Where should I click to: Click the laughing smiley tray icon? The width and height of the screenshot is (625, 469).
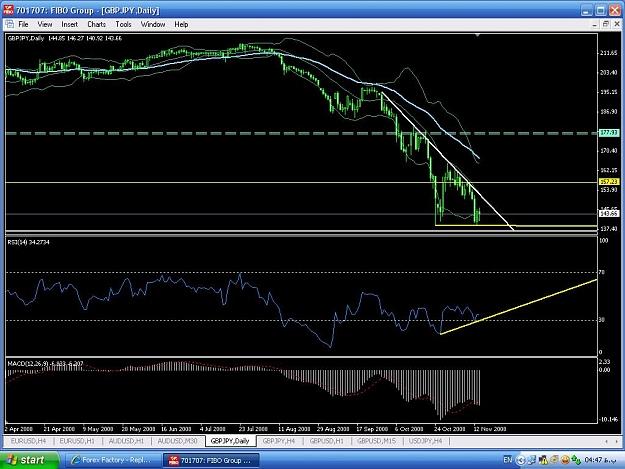[565, 460]
